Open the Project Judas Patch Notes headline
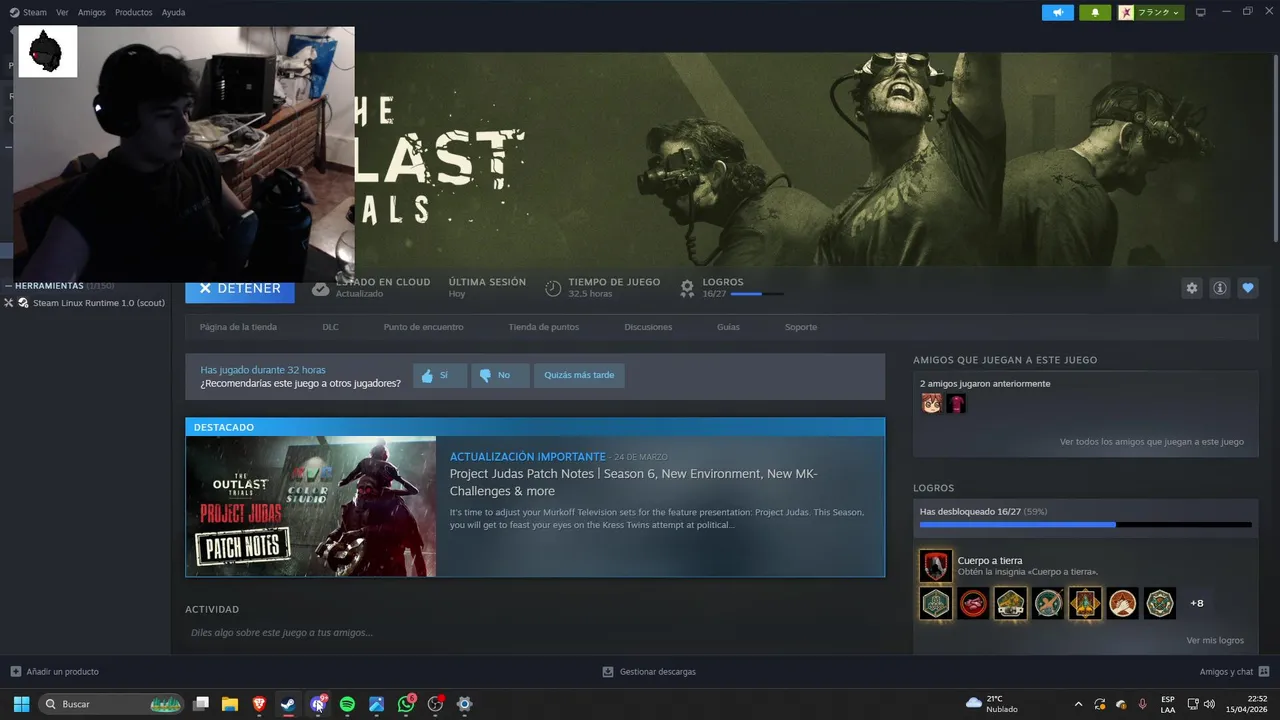Screen dimensions: 1280x720 click(x=633, y=482)
